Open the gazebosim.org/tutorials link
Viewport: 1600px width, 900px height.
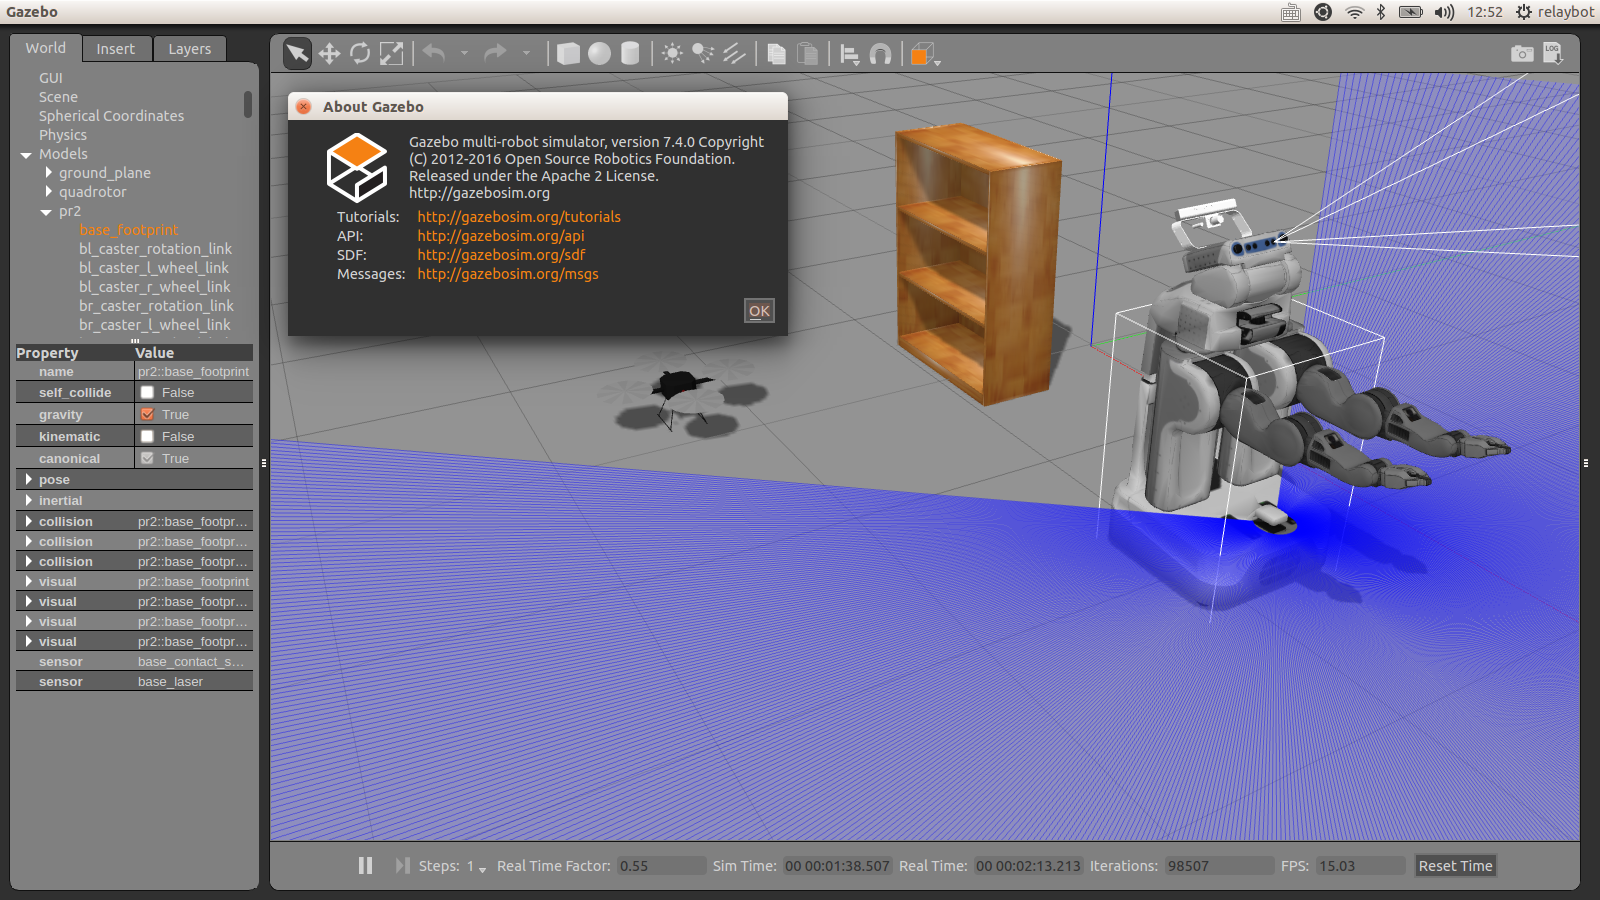click(x=519, y=217)
